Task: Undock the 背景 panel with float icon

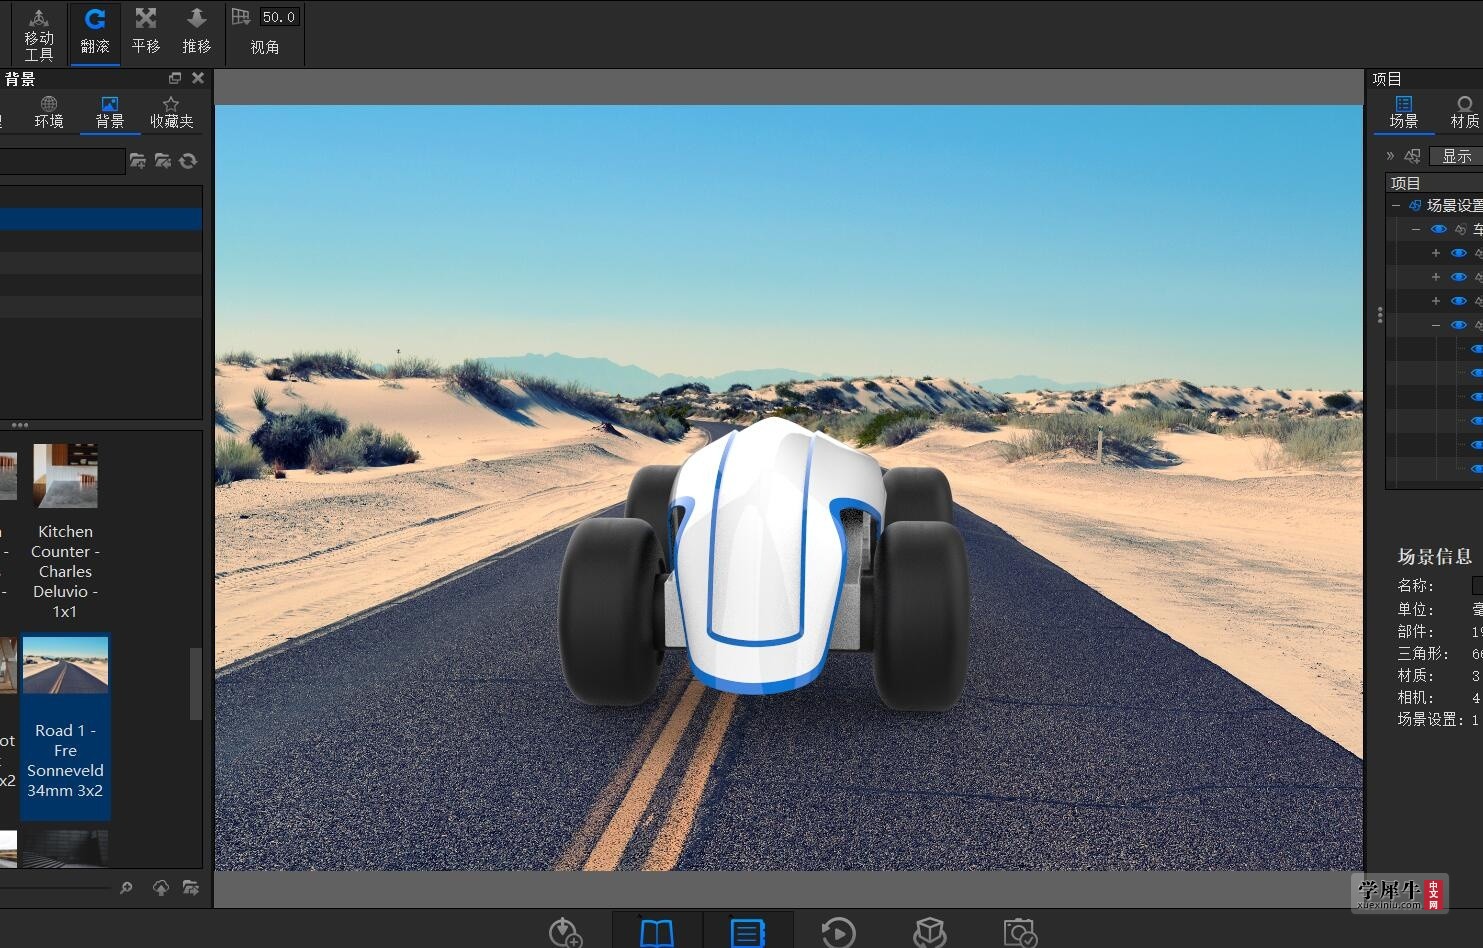Action: click(x=175, y=78)
